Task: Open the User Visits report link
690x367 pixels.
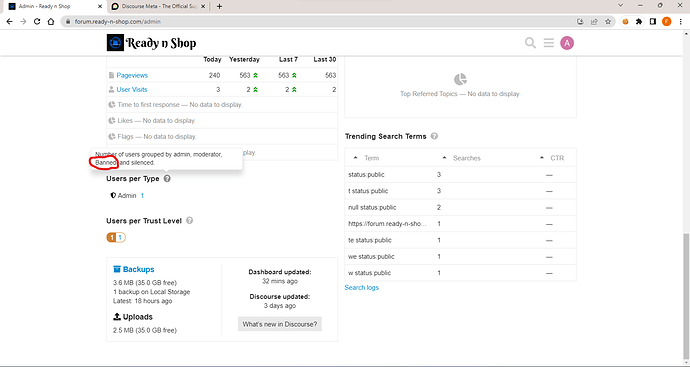Action: point(132,89)
